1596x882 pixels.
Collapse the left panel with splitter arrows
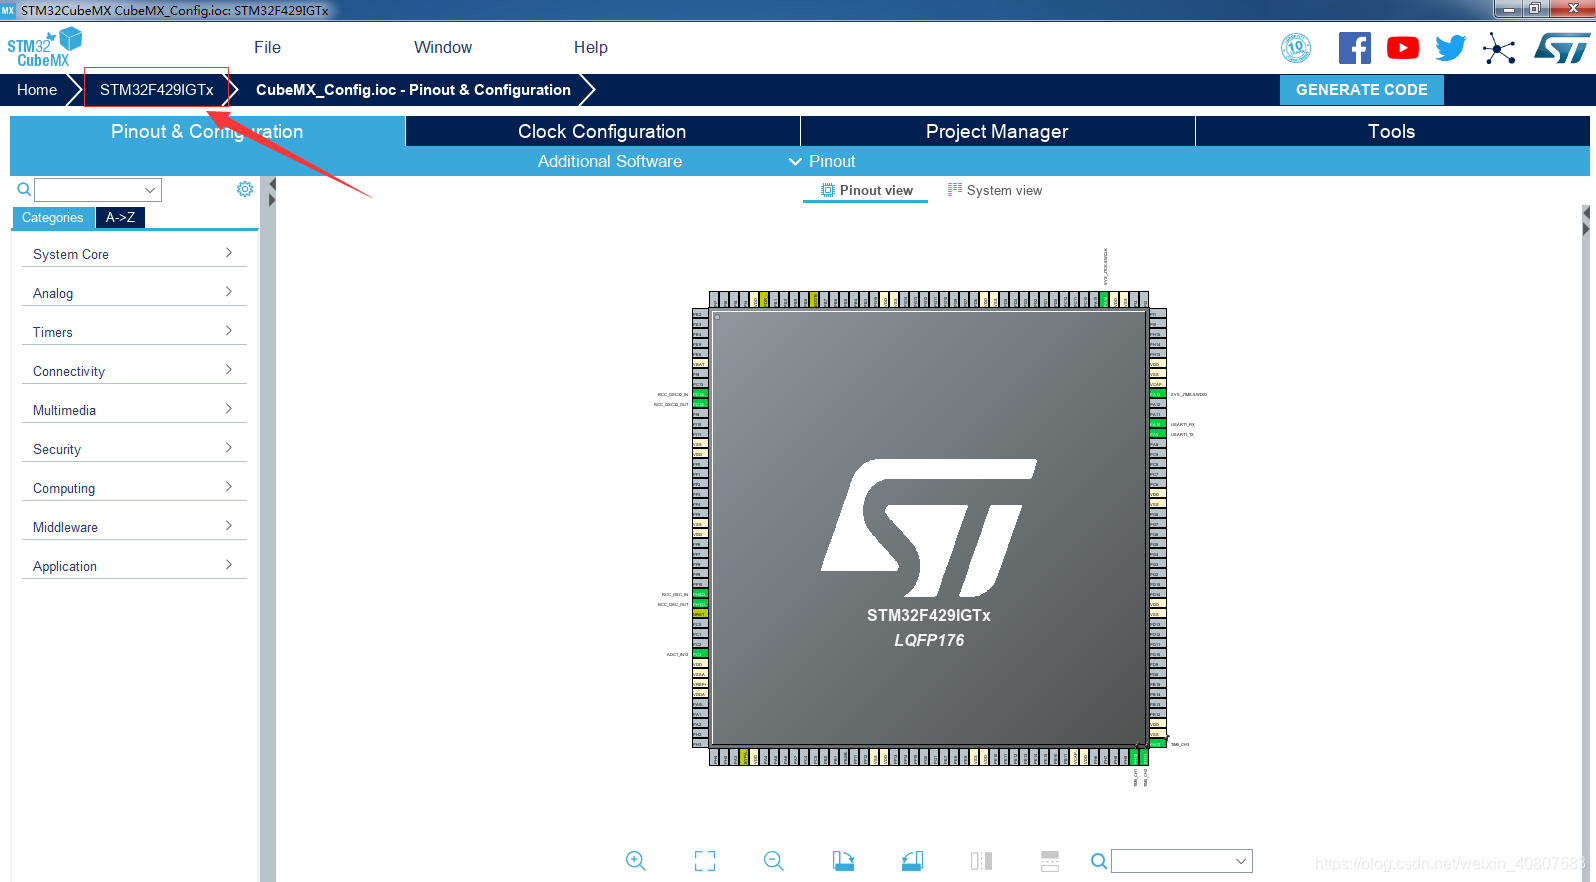271,193
